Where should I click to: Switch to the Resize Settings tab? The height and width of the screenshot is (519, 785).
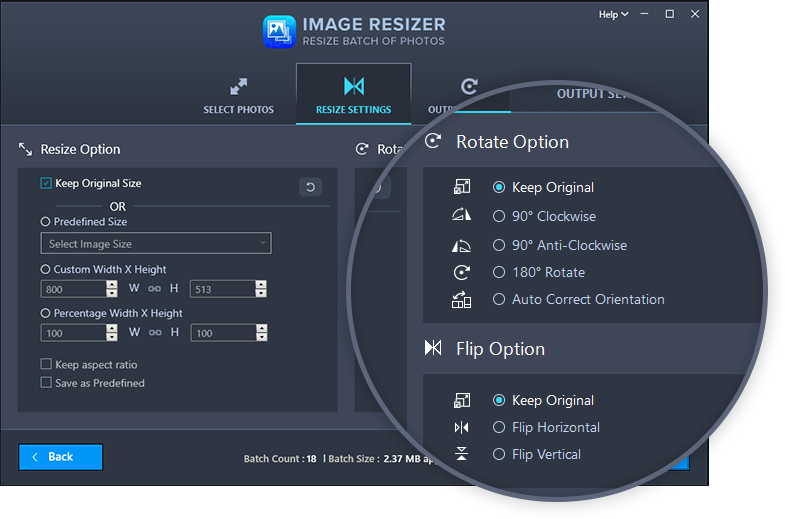point(354,94)
